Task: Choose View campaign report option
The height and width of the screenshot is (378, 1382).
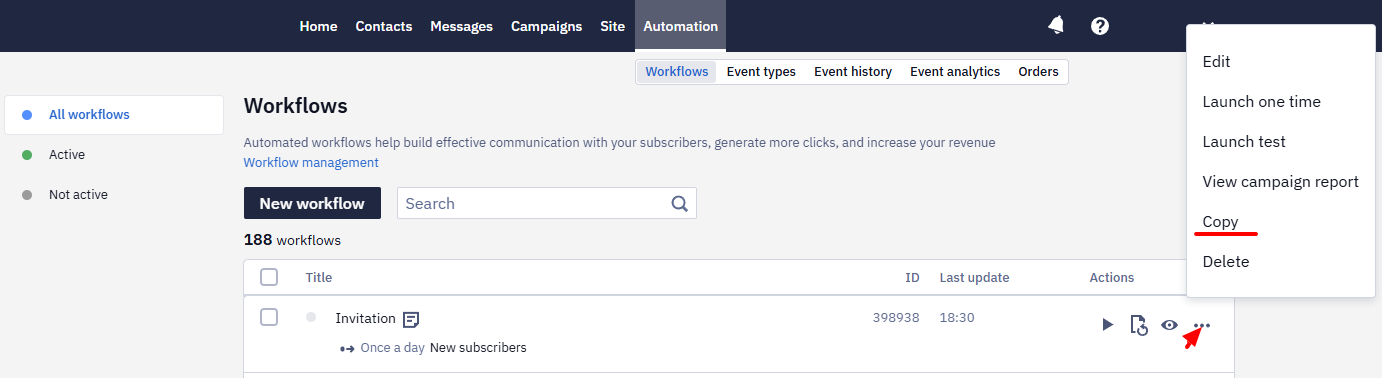Action: coord(1280,182)
